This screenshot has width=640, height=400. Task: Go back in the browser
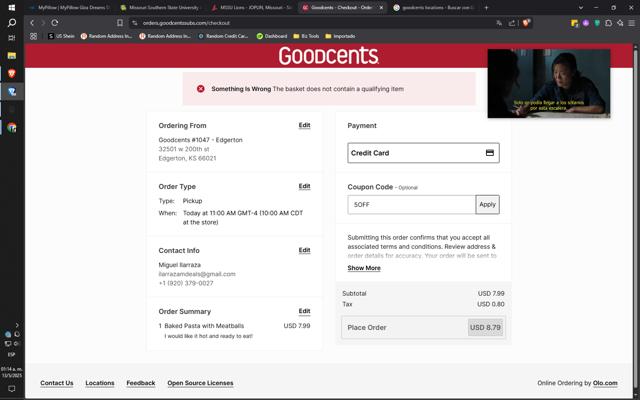(32, 23)
